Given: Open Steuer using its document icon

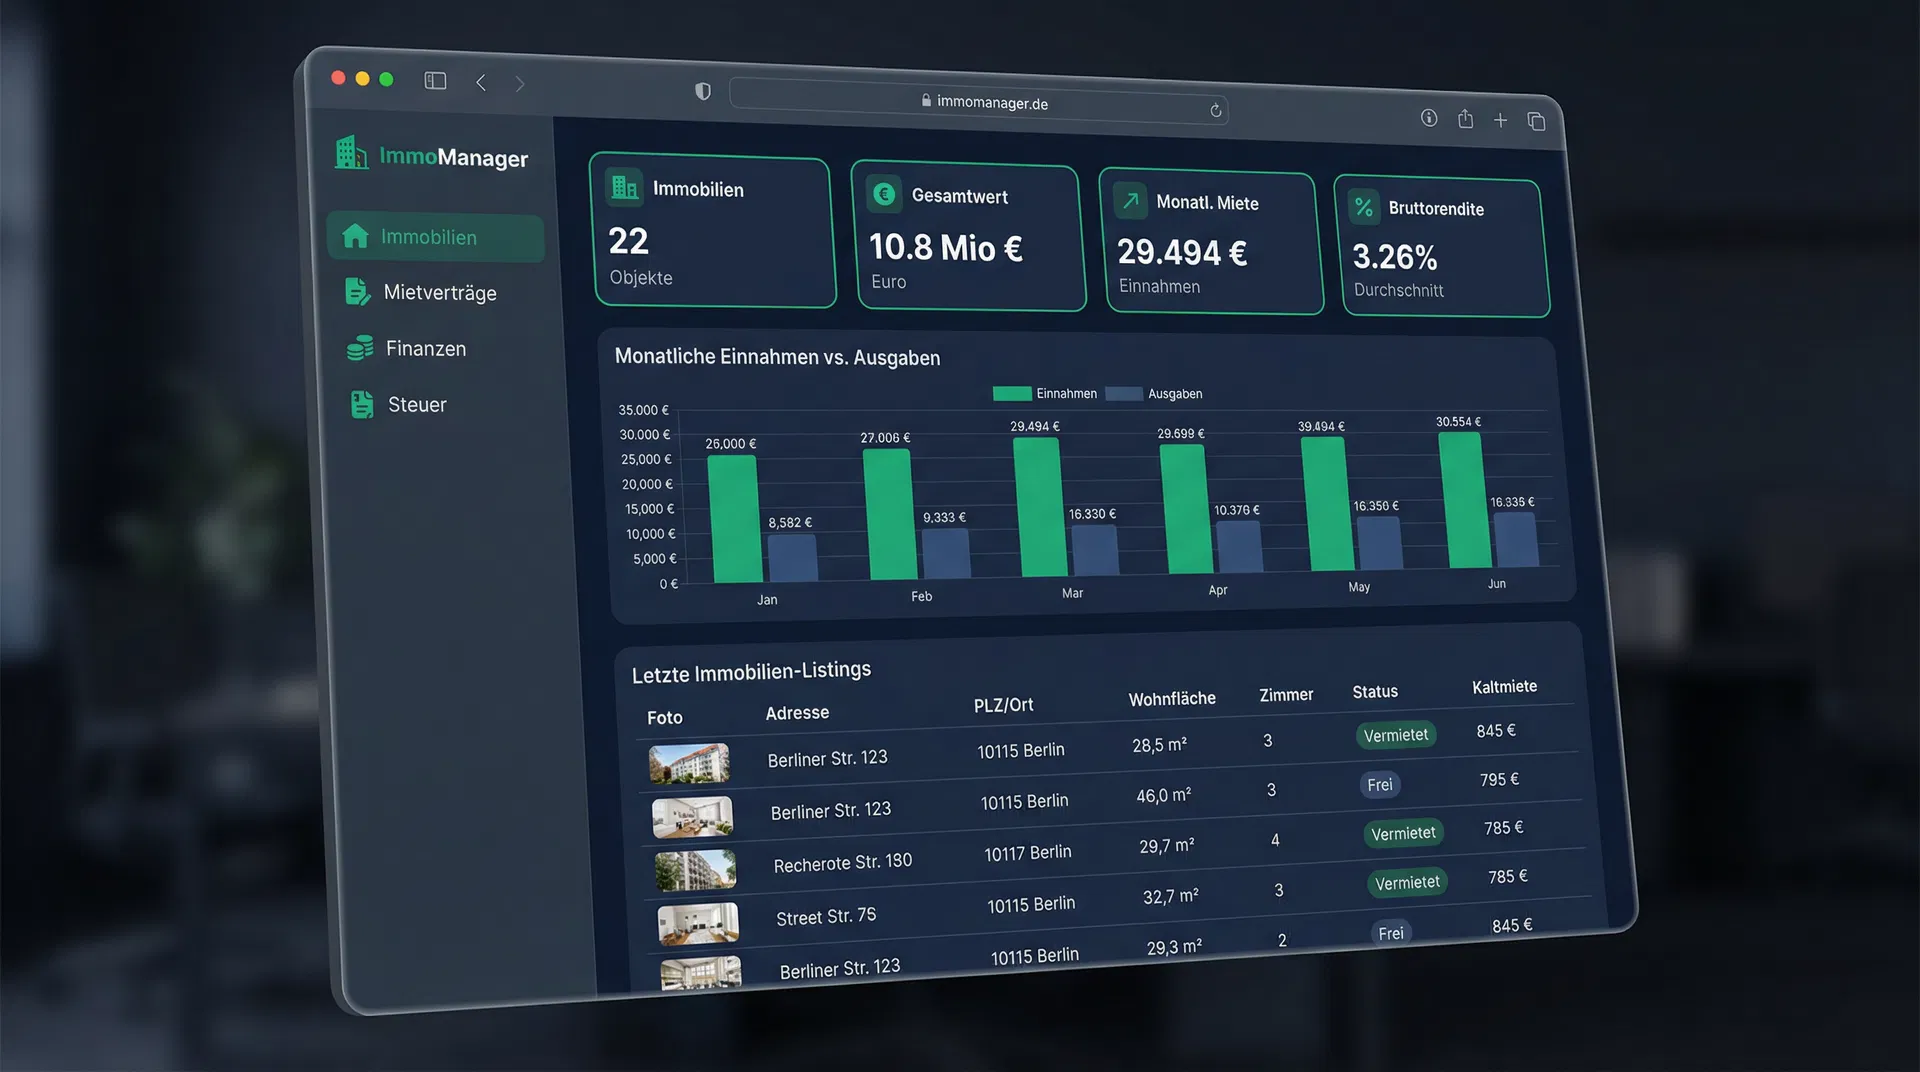Looking at the screenshot, I should tap(360, 403).
